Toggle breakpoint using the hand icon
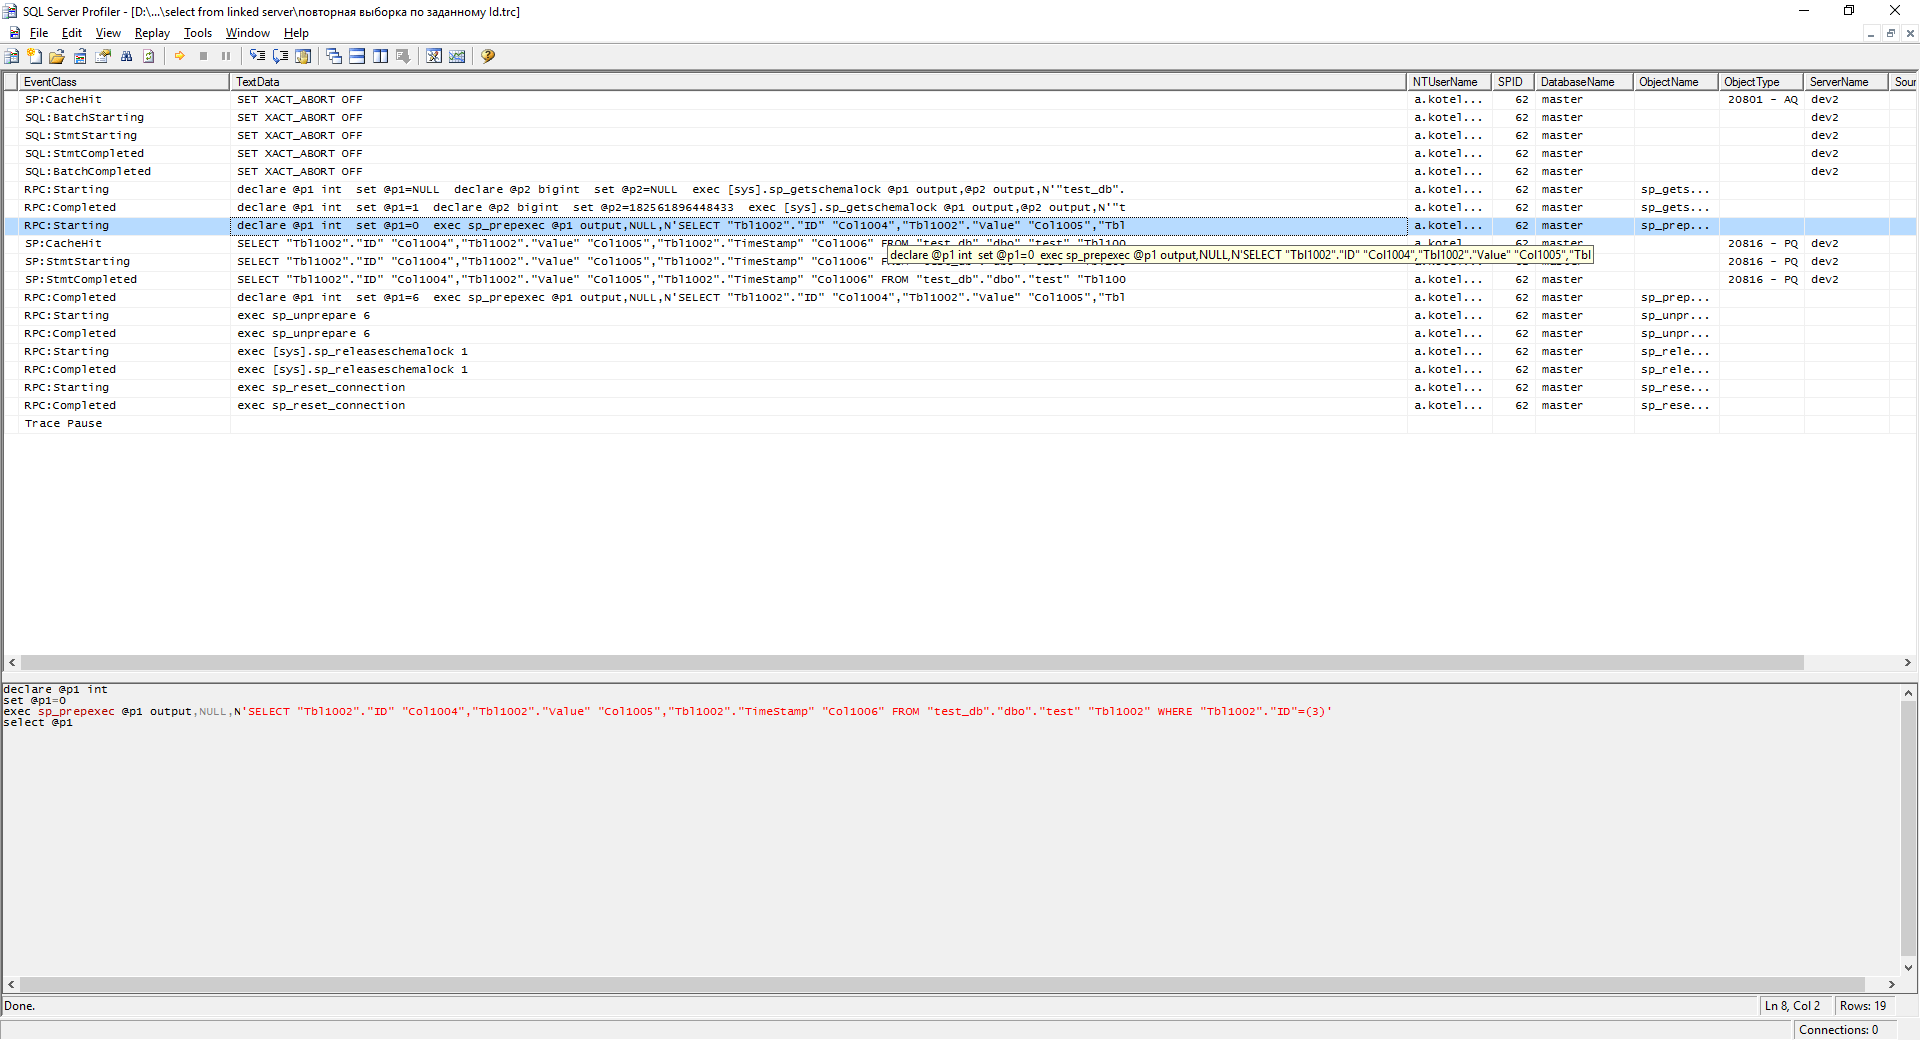 tap(303, 56)
